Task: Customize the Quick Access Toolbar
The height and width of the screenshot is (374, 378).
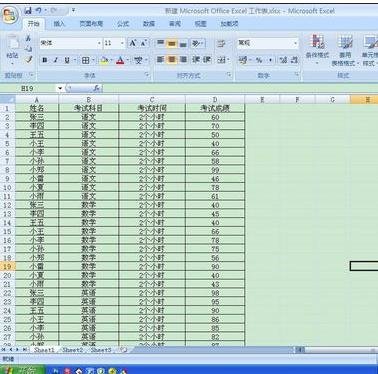Action: pyautogui.click(x=73, y=11)
